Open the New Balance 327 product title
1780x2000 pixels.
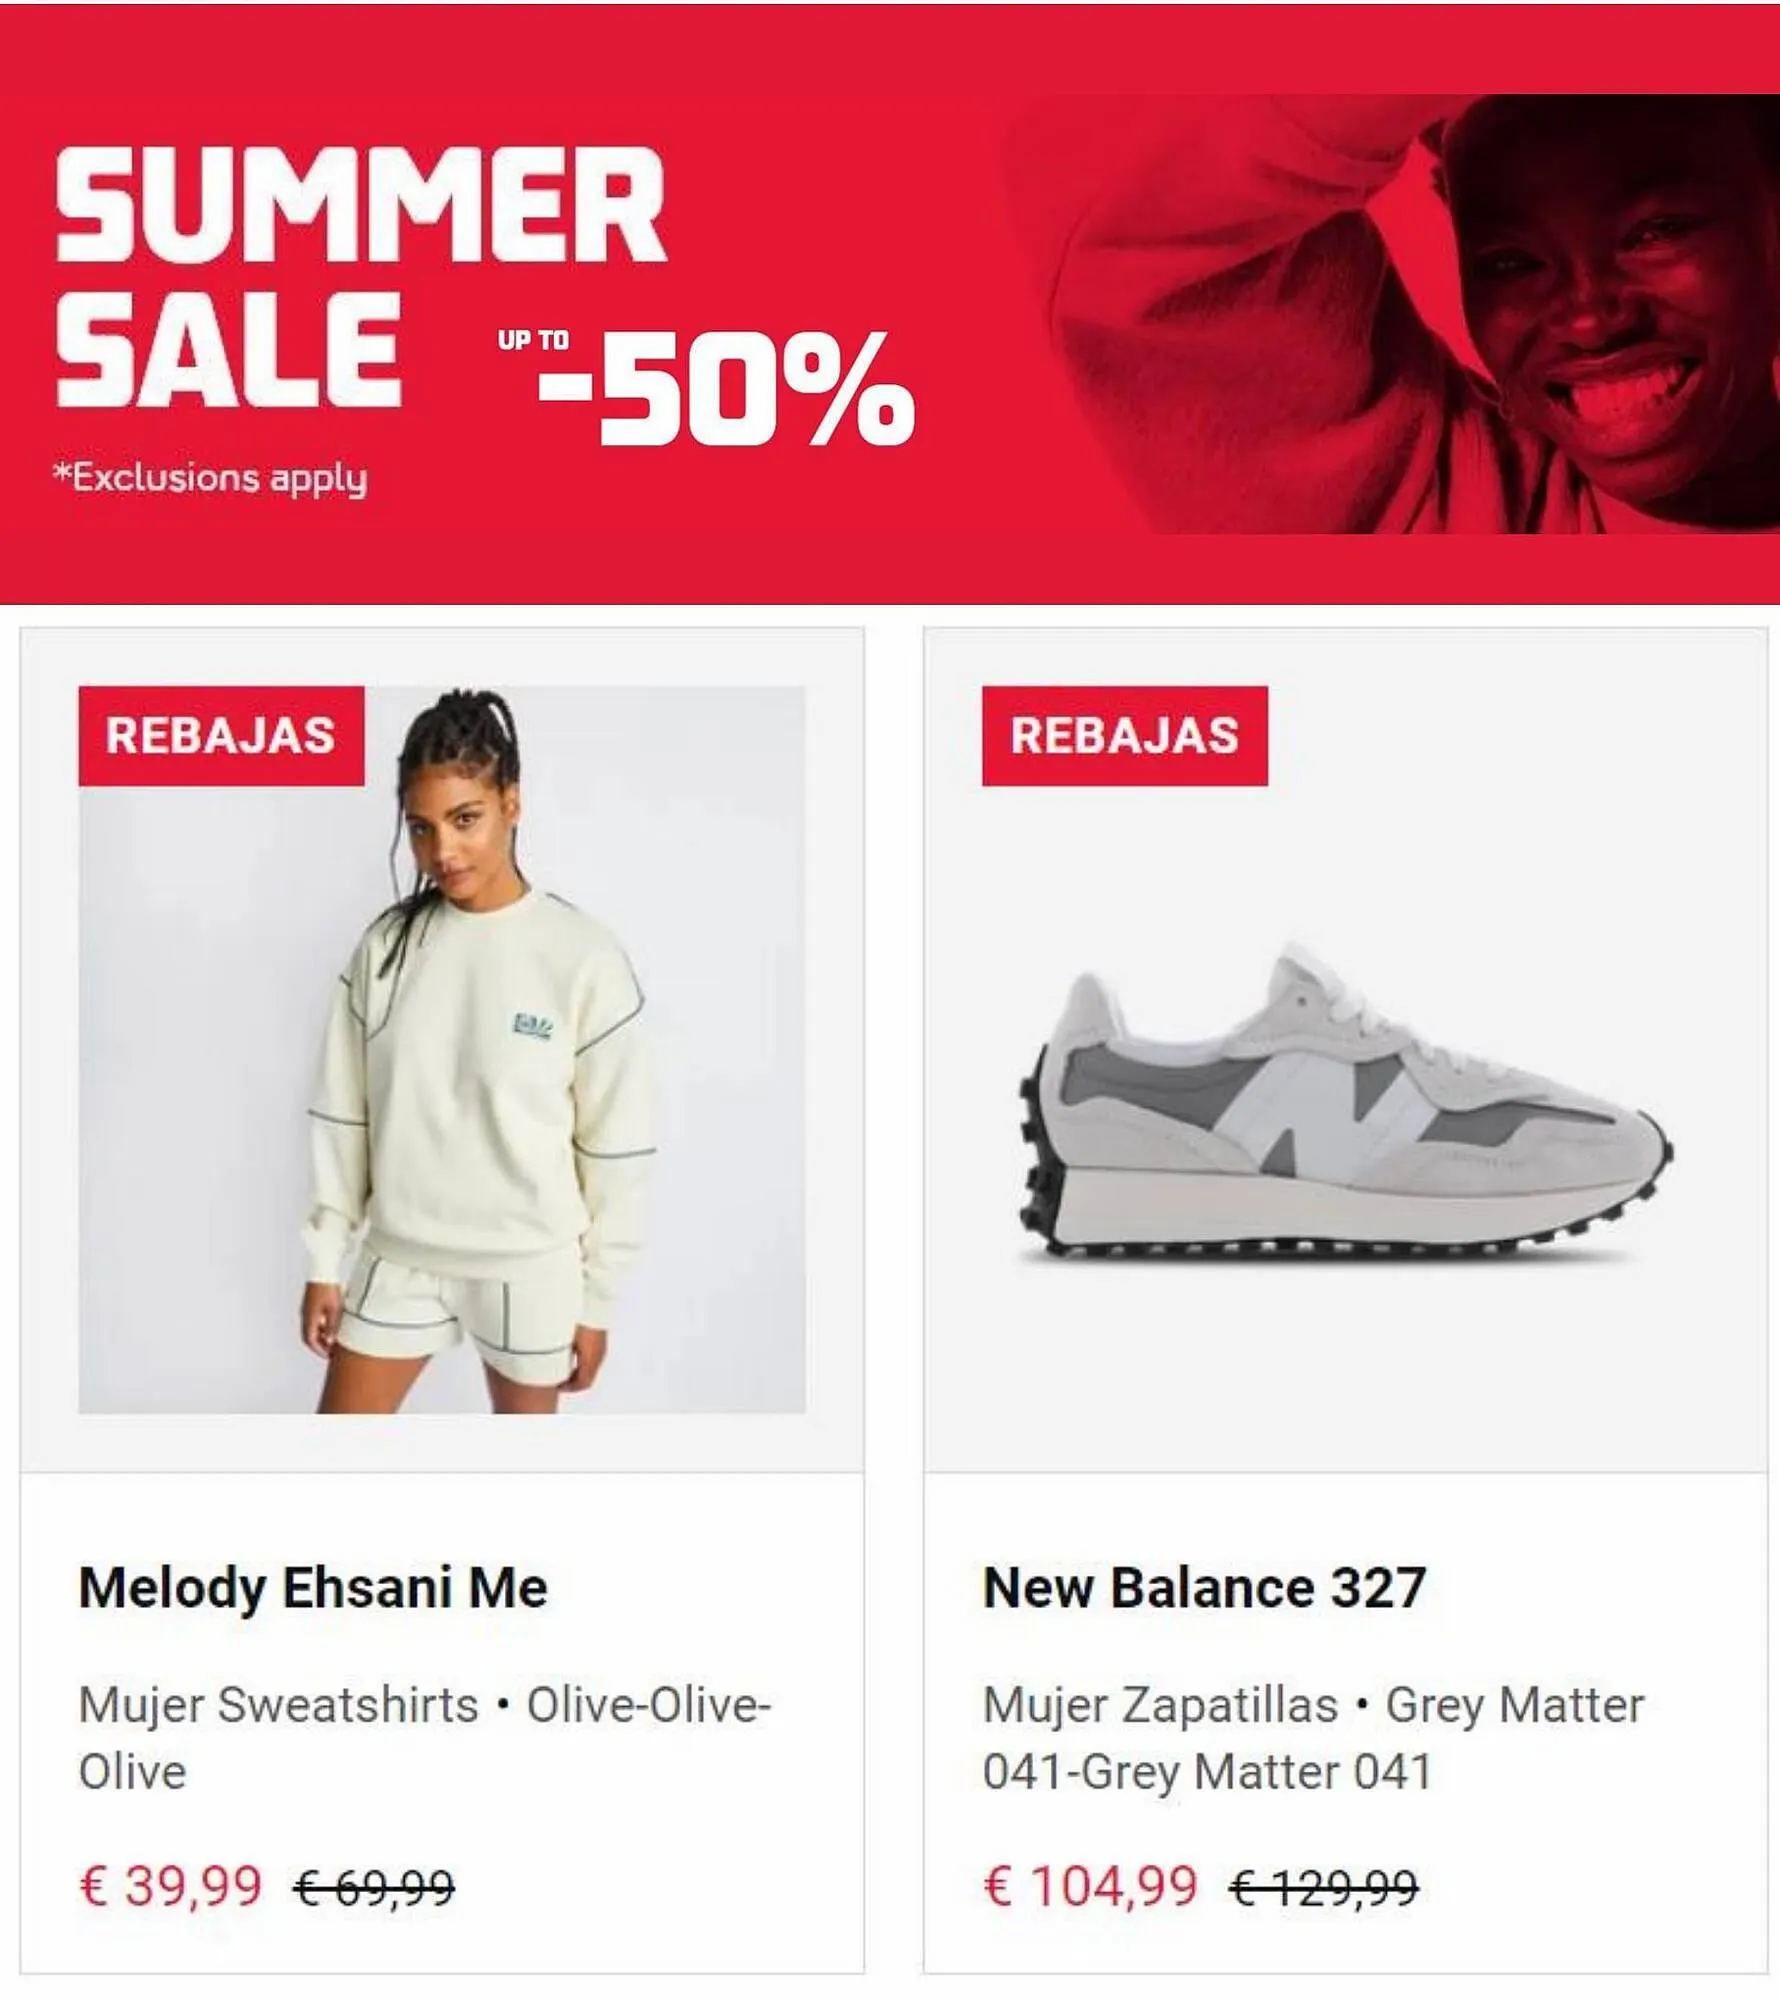point(1203,1587)
